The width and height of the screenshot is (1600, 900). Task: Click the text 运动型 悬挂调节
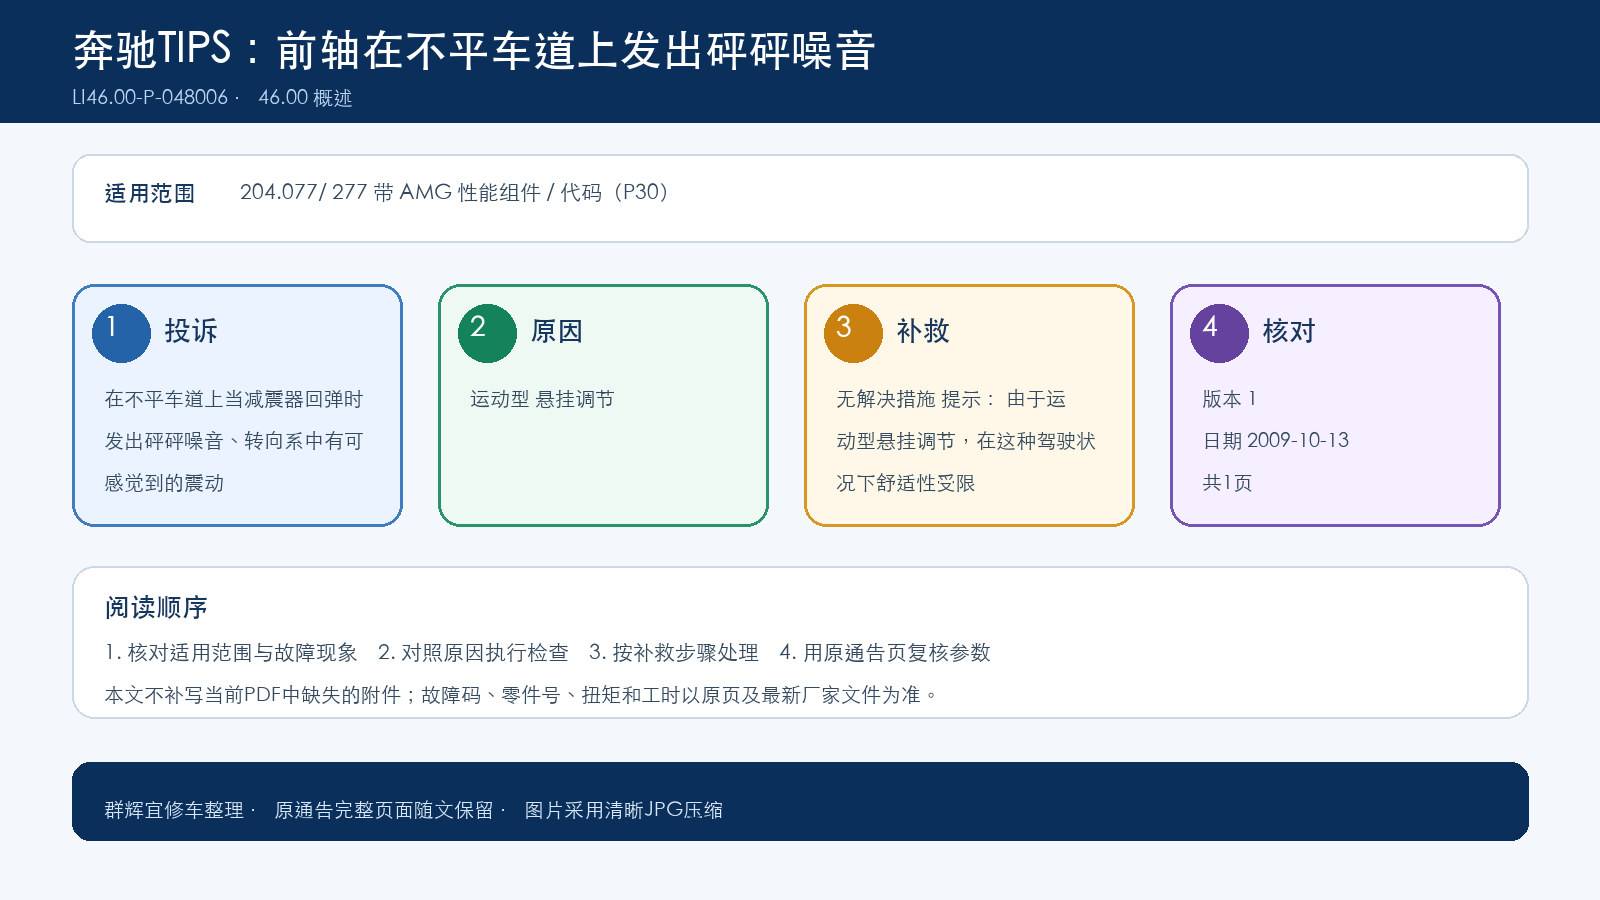click(542, 399)
